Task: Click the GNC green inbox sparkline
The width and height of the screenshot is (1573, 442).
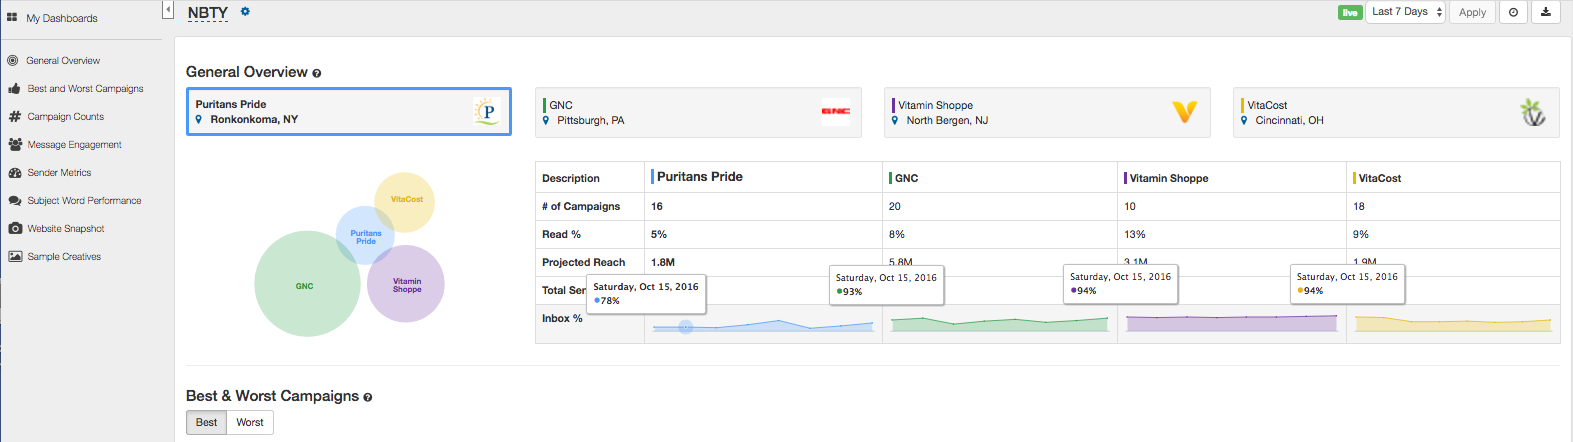Action: click(x=1000, y=324)
